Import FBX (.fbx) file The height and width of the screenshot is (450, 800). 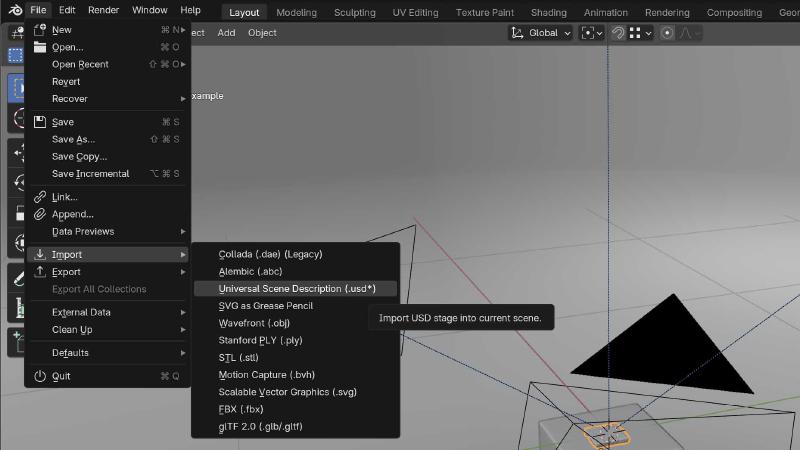coord(295,409)
